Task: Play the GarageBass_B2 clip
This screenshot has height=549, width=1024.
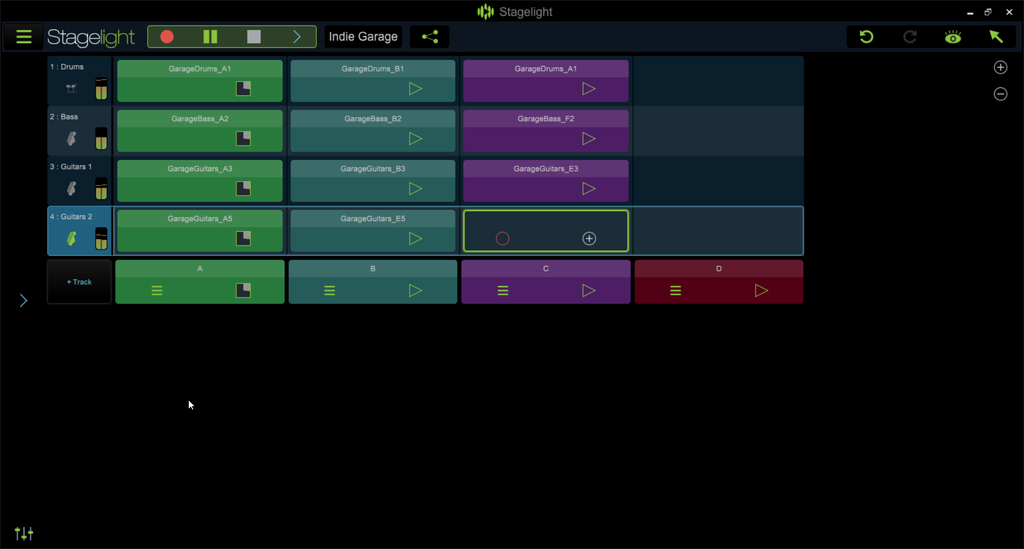Action: point(415,138)
